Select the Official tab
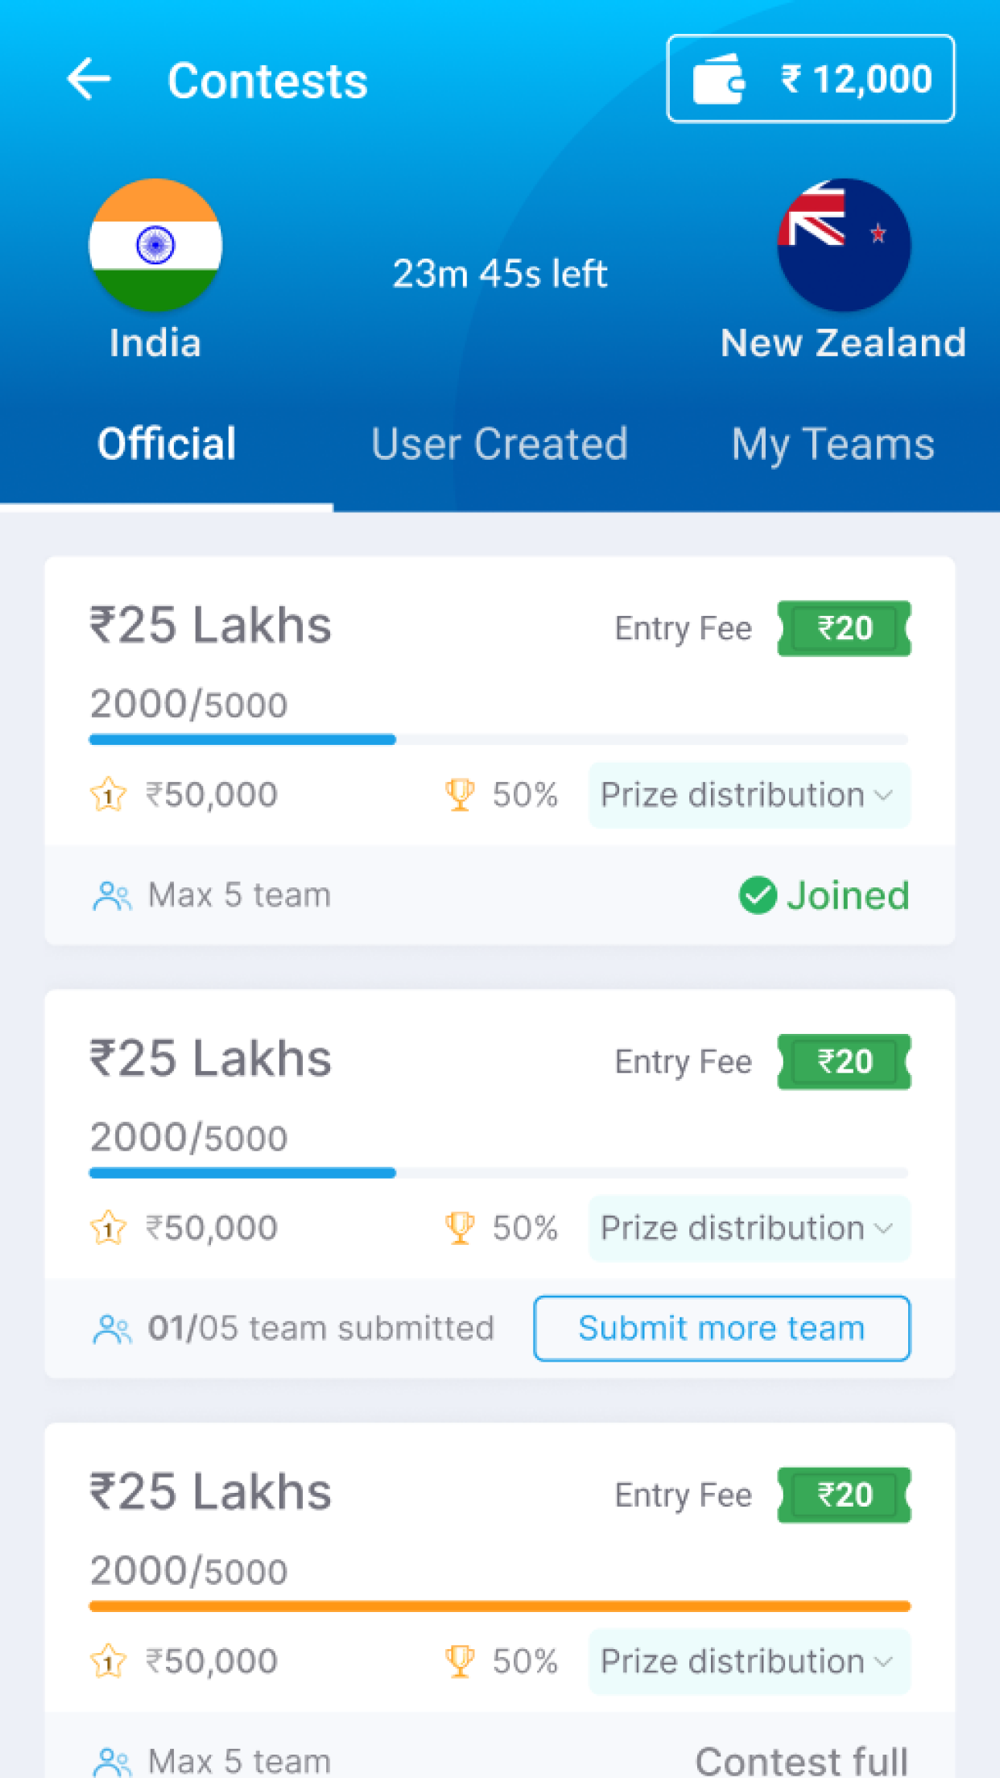 click(166, 444)
